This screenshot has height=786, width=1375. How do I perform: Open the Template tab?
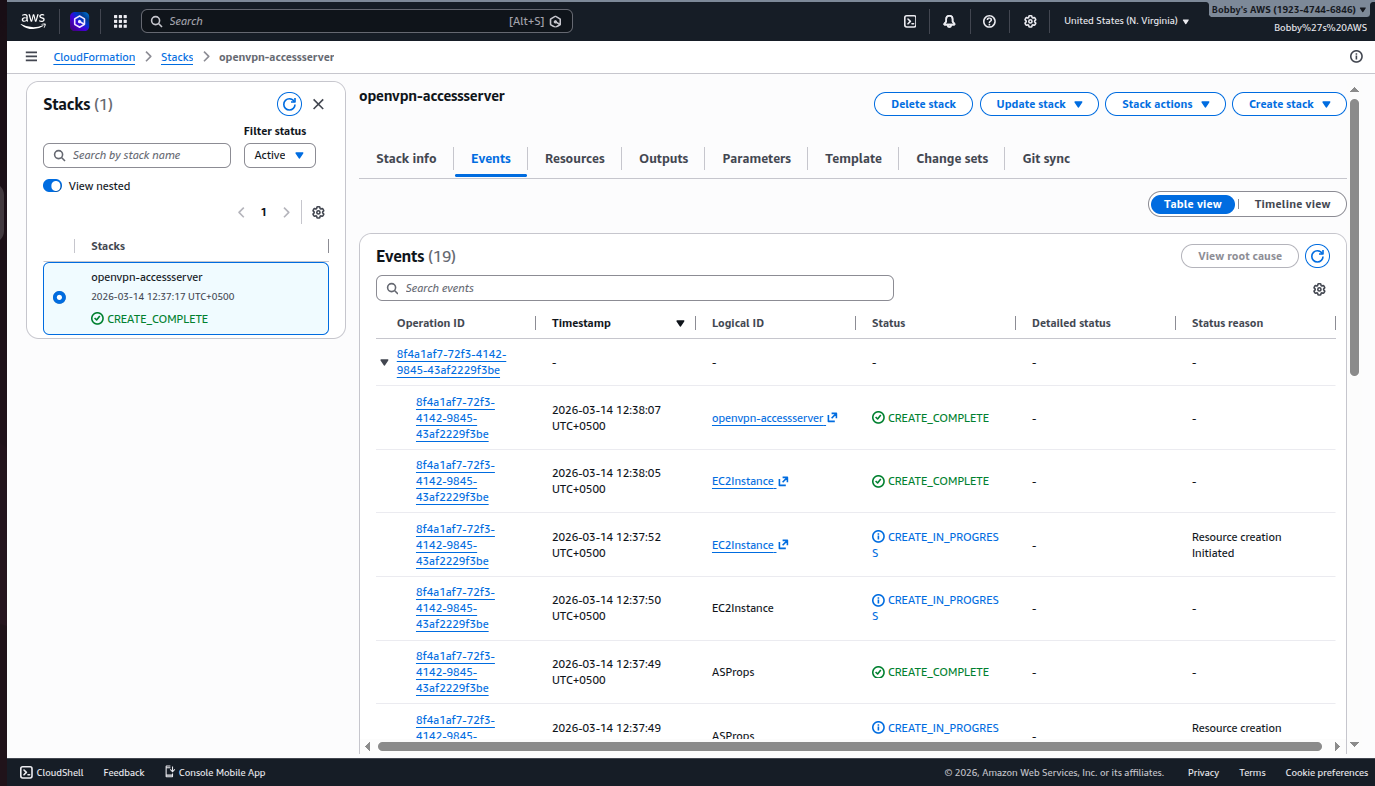(x=853, y=159)
